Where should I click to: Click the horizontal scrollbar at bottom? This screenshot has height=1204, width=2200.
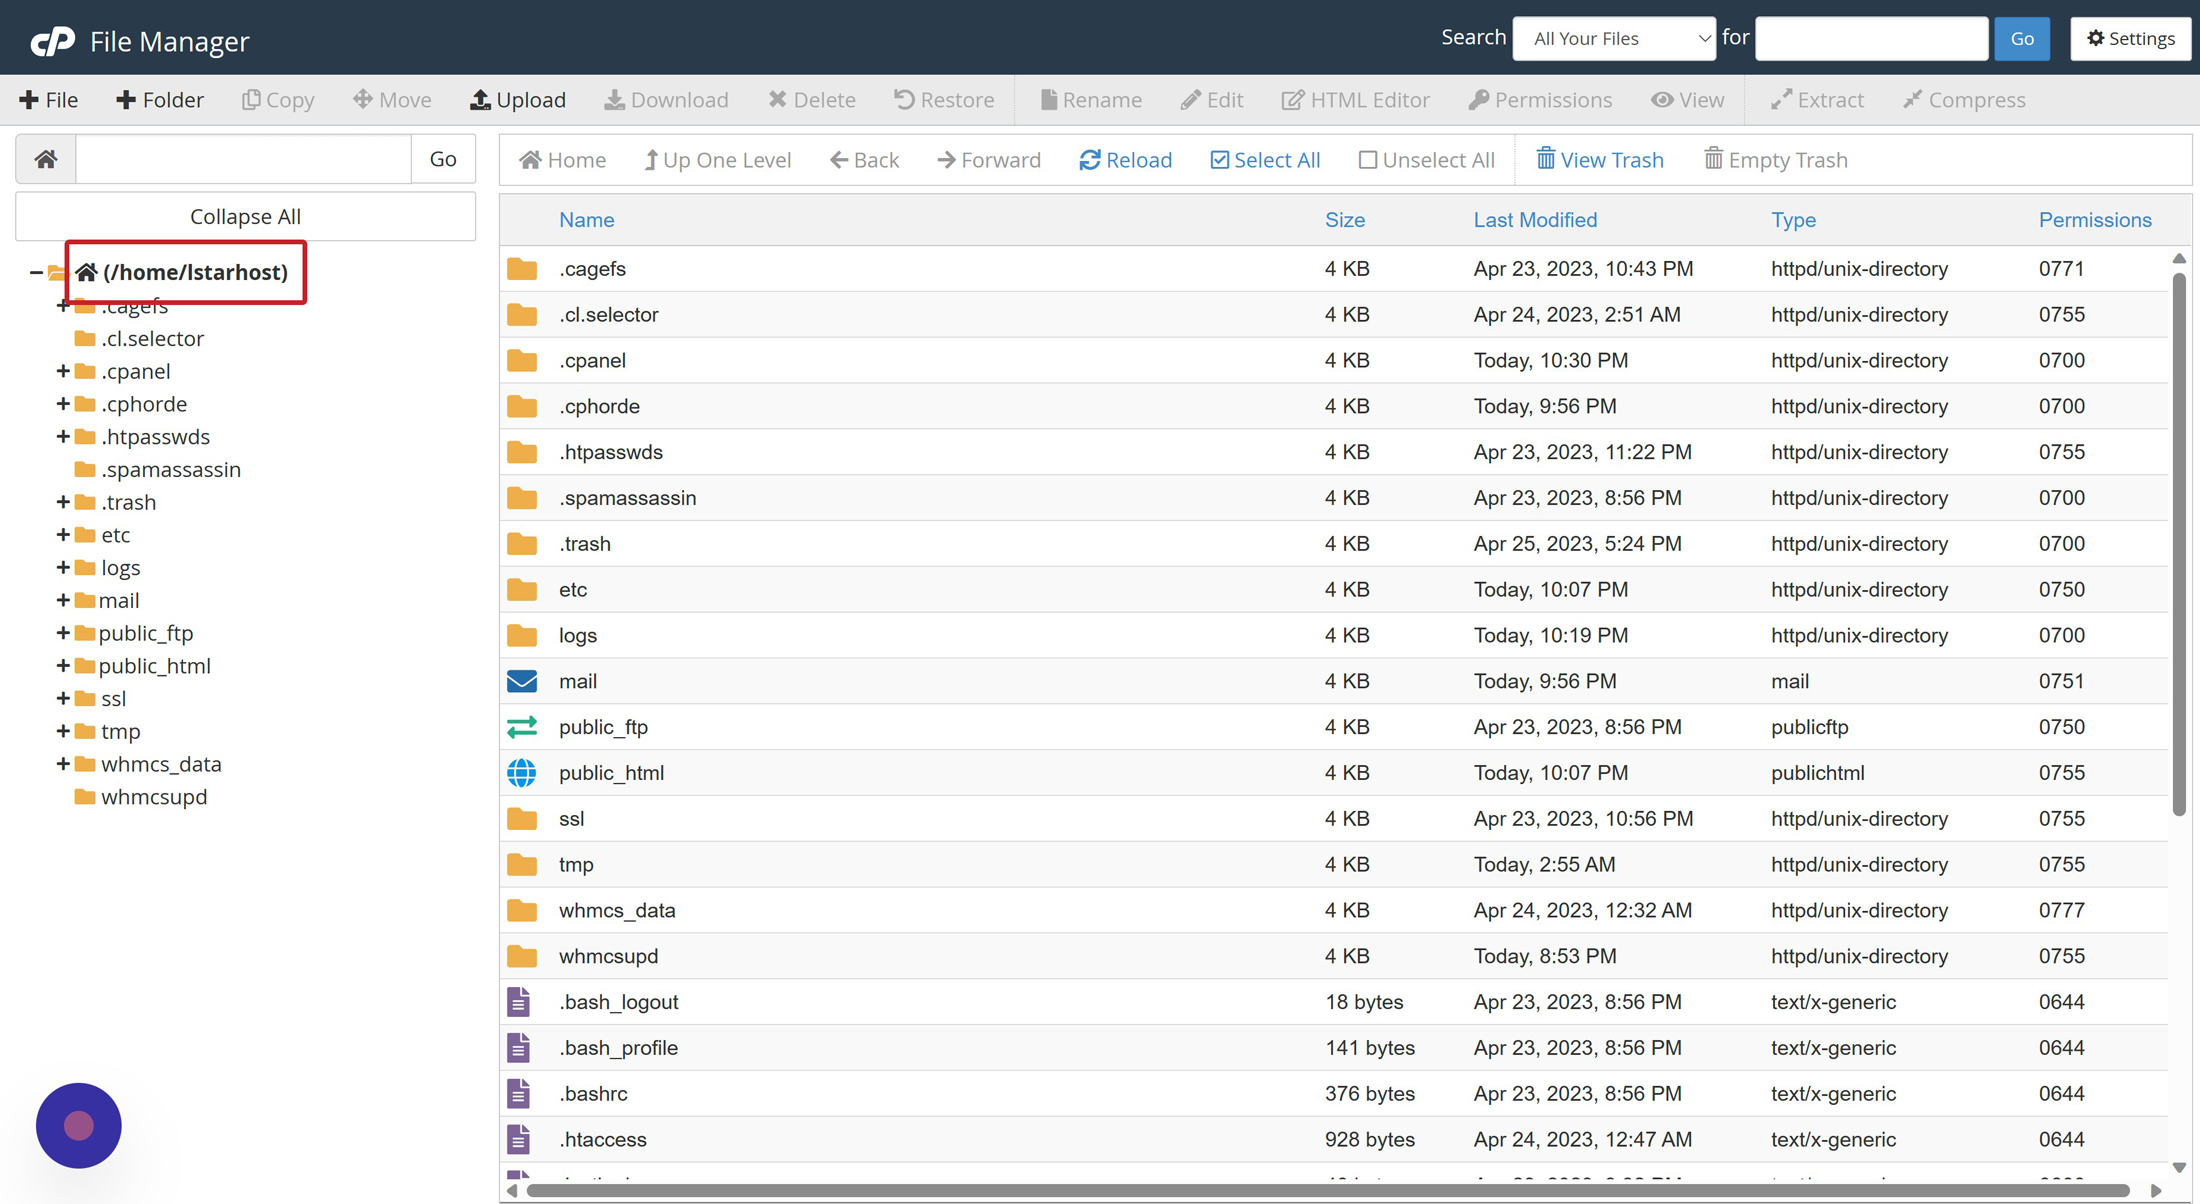point(1326,1190)
